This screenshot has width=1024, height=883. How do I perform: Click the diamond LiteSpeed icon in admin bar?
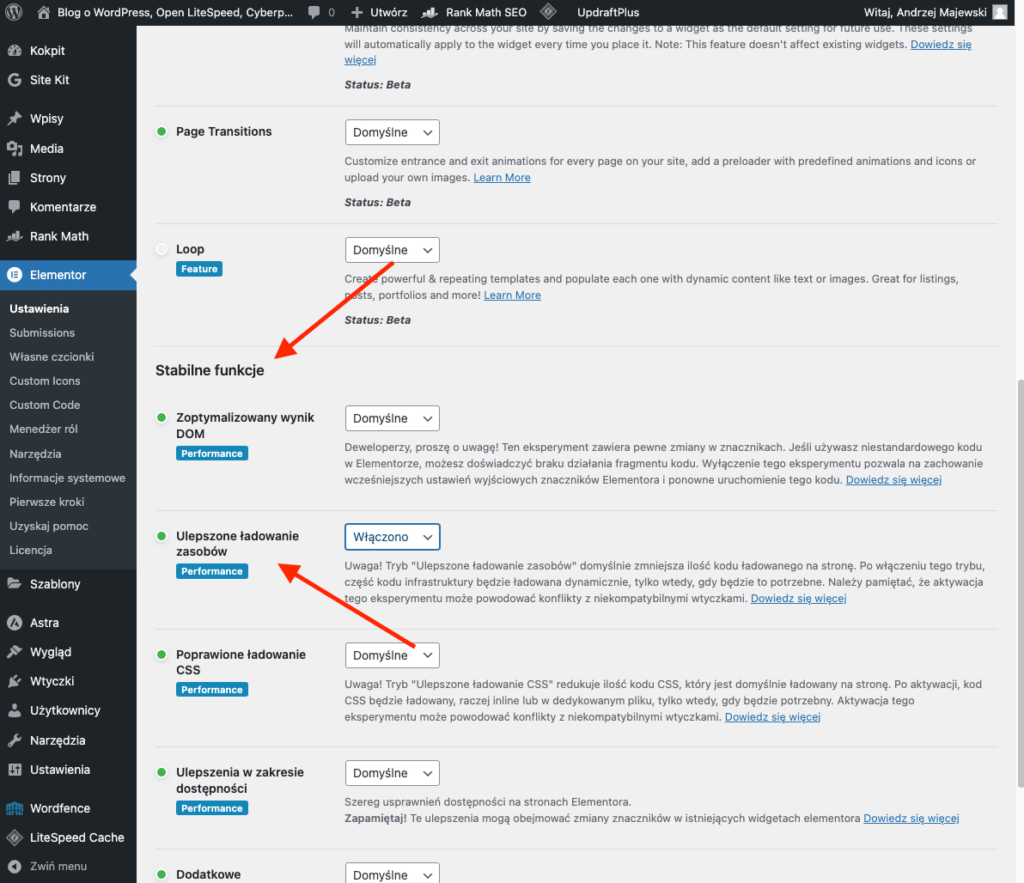[549, 12]
